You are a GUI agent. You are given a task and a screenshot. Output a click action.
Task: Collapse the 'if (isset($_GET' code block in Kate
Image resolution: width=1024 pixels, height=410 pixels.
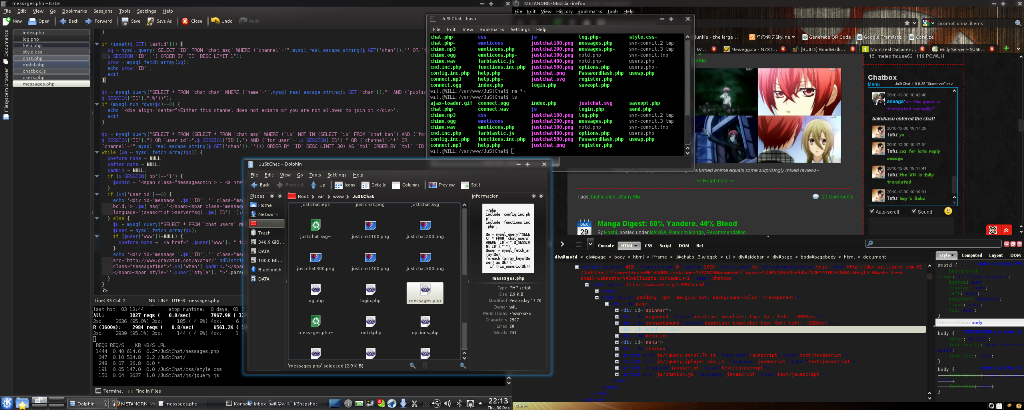(x=97, y=44)
